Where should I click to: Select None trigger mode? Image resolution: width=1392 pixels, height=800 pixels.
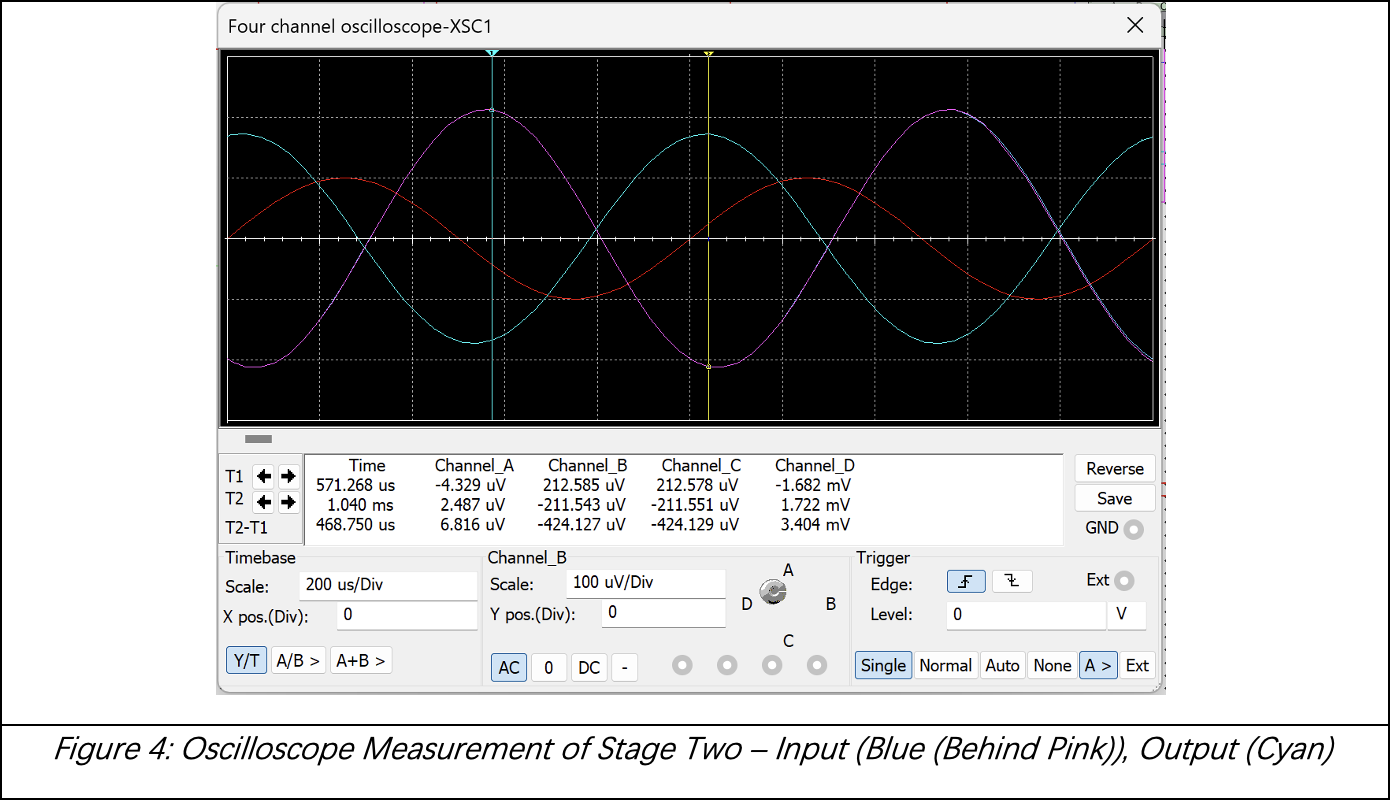pos(1052,665)
